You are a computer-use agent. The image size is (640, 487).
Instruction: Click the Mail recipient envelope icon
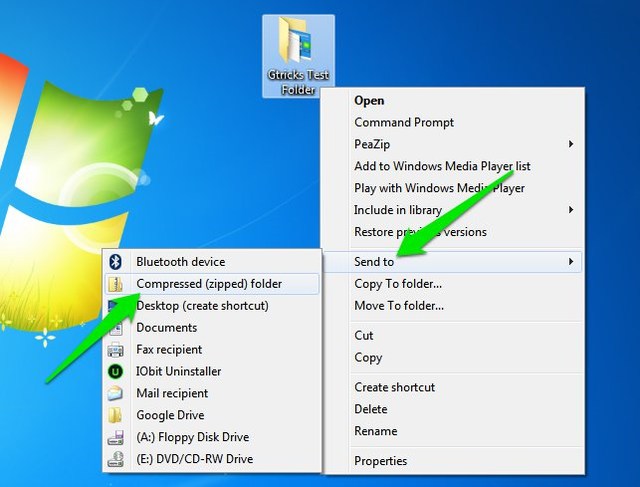coord(116,394)
